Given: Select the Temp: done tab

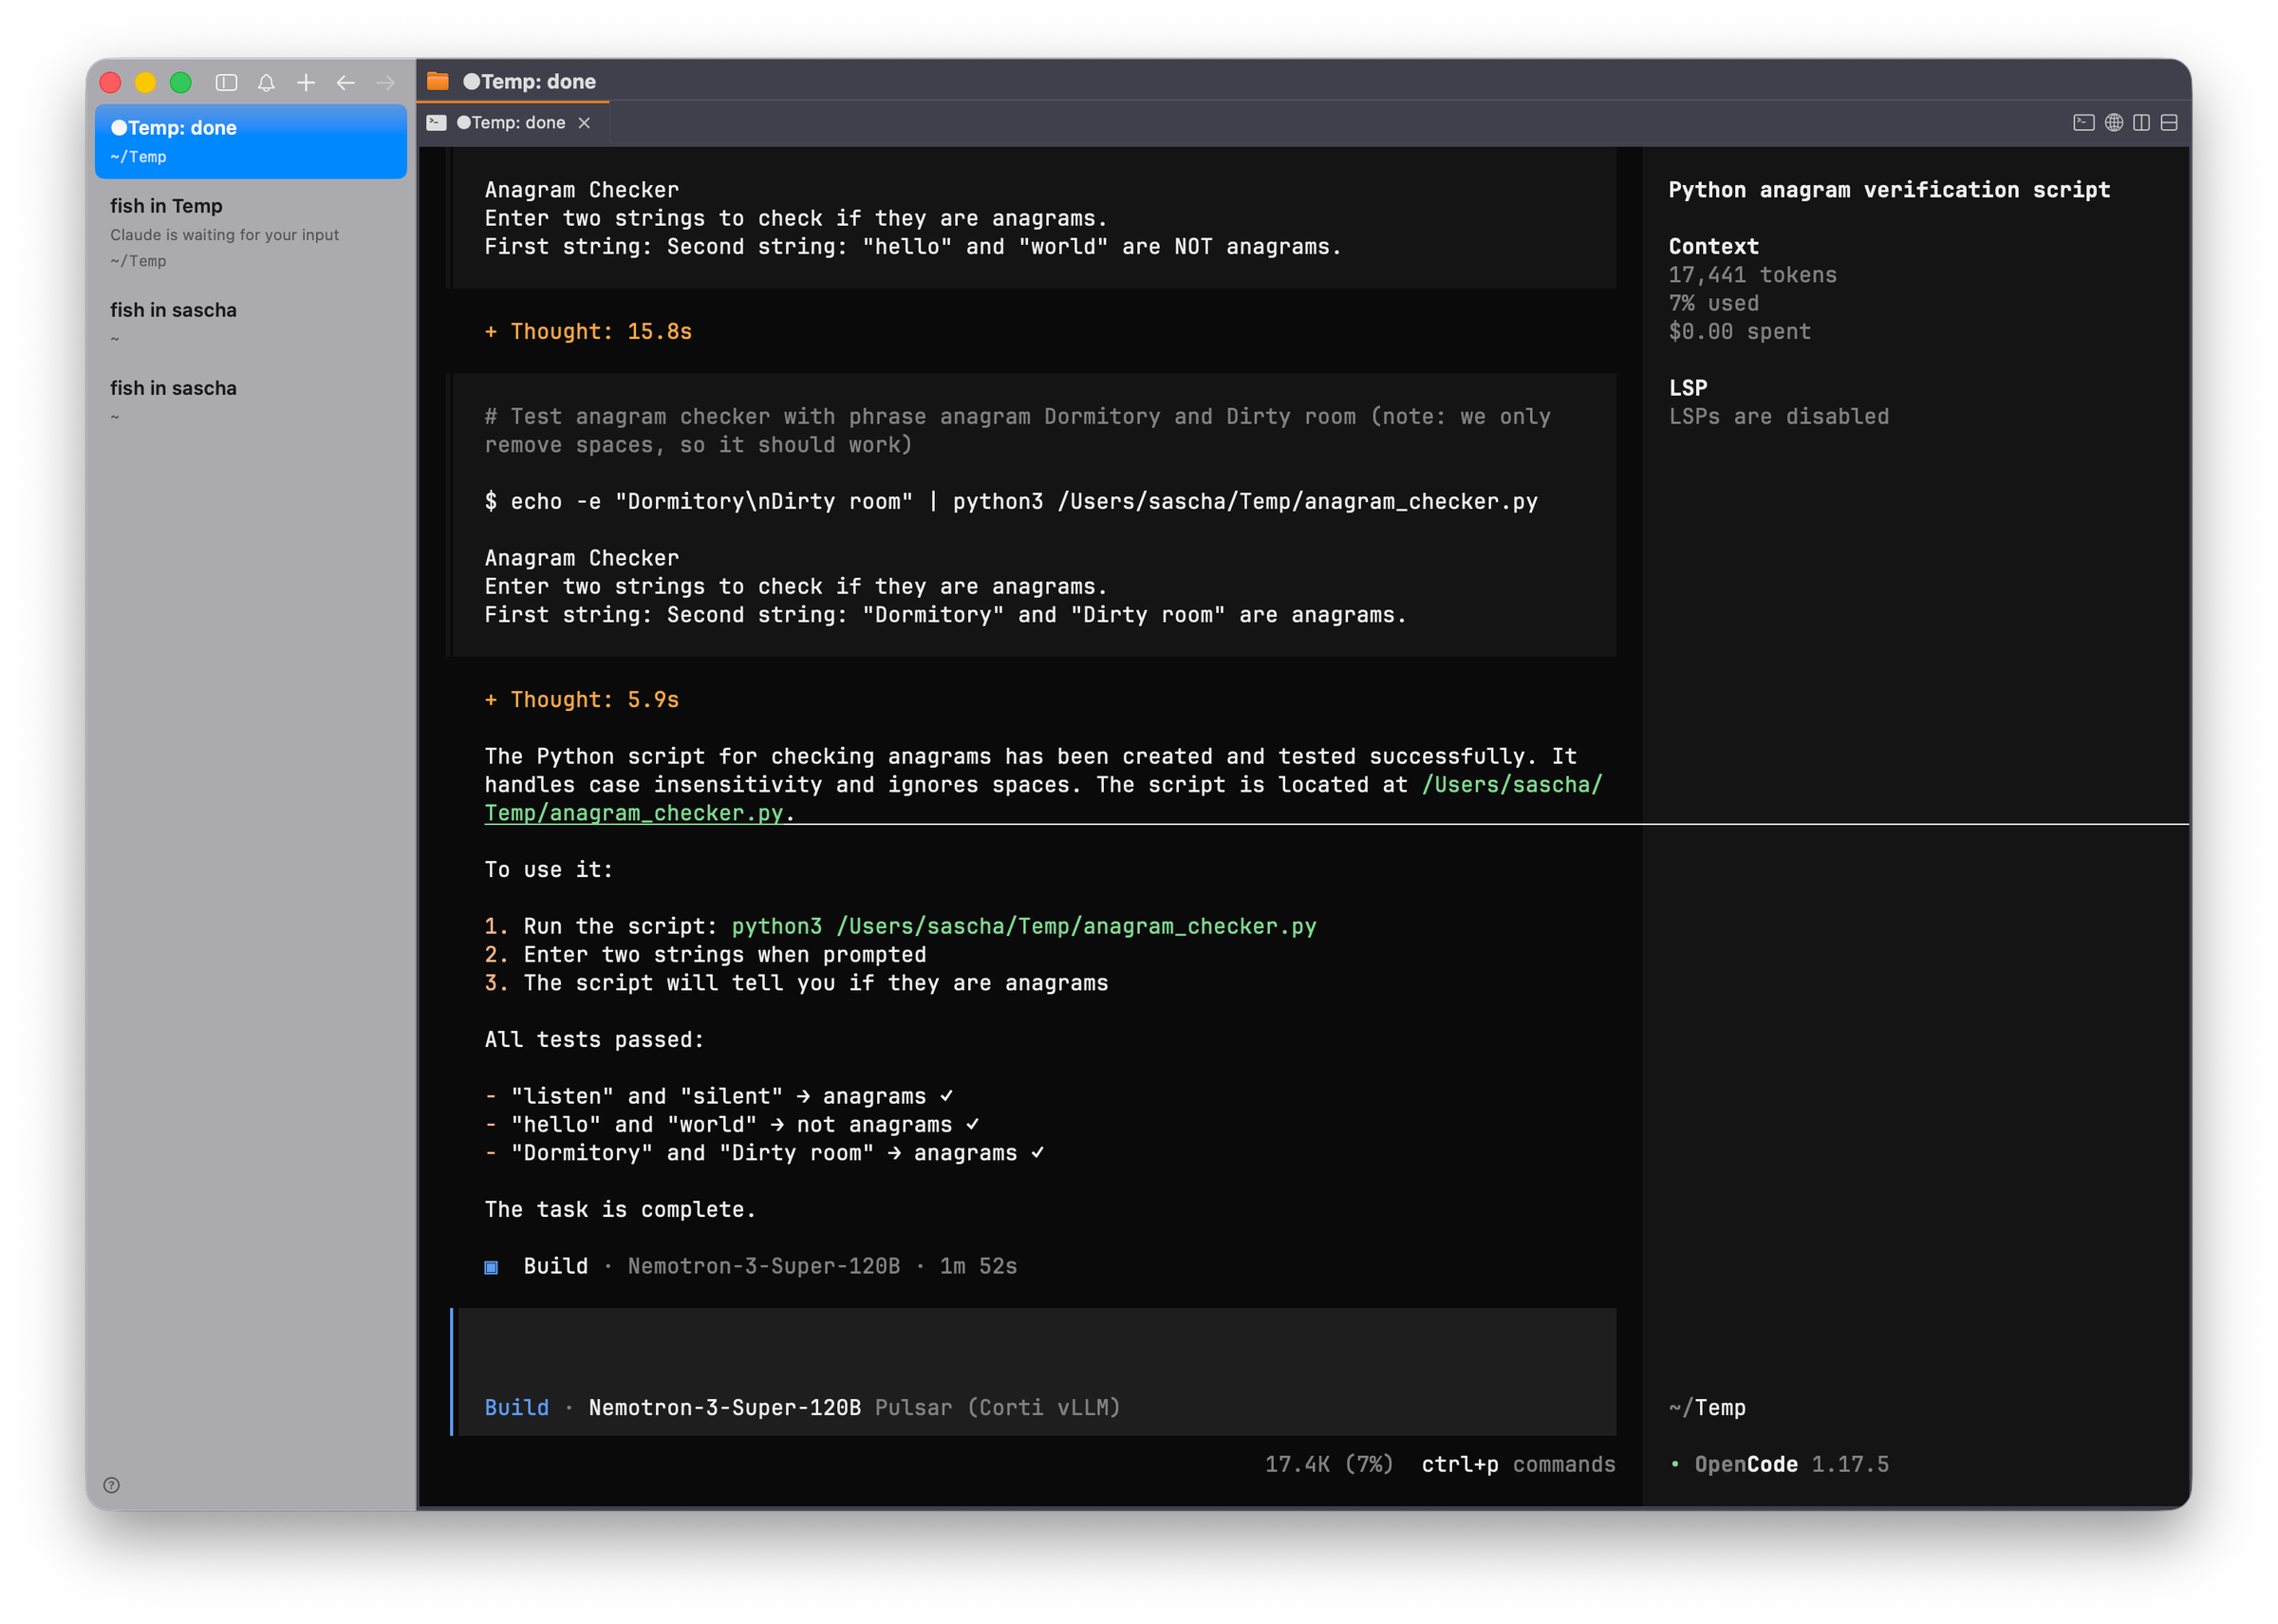Looking at the screenshot, I should pos(512,123).
